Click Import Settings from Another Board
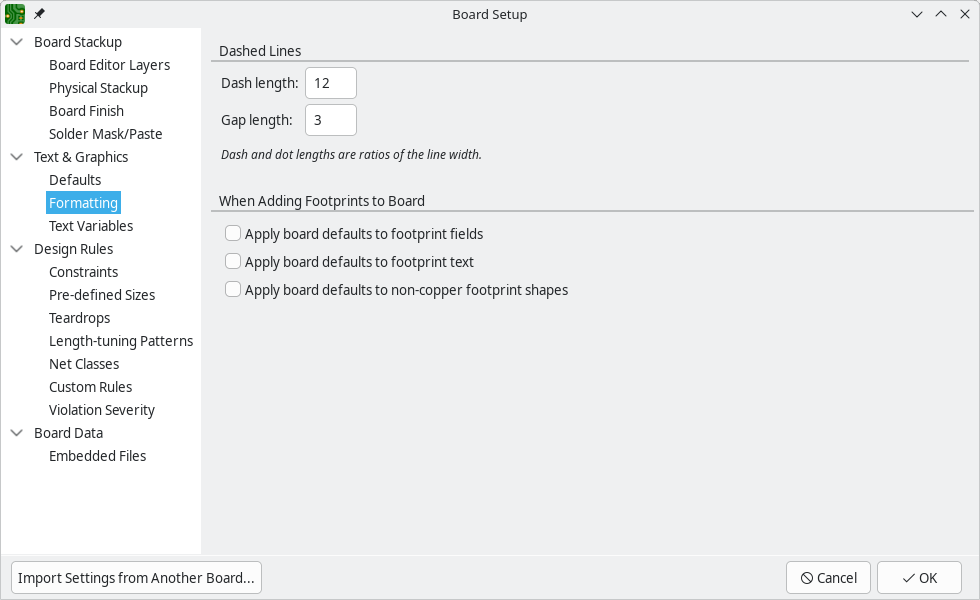This screenshot has height=600, width=980. (x=135, y=577)
